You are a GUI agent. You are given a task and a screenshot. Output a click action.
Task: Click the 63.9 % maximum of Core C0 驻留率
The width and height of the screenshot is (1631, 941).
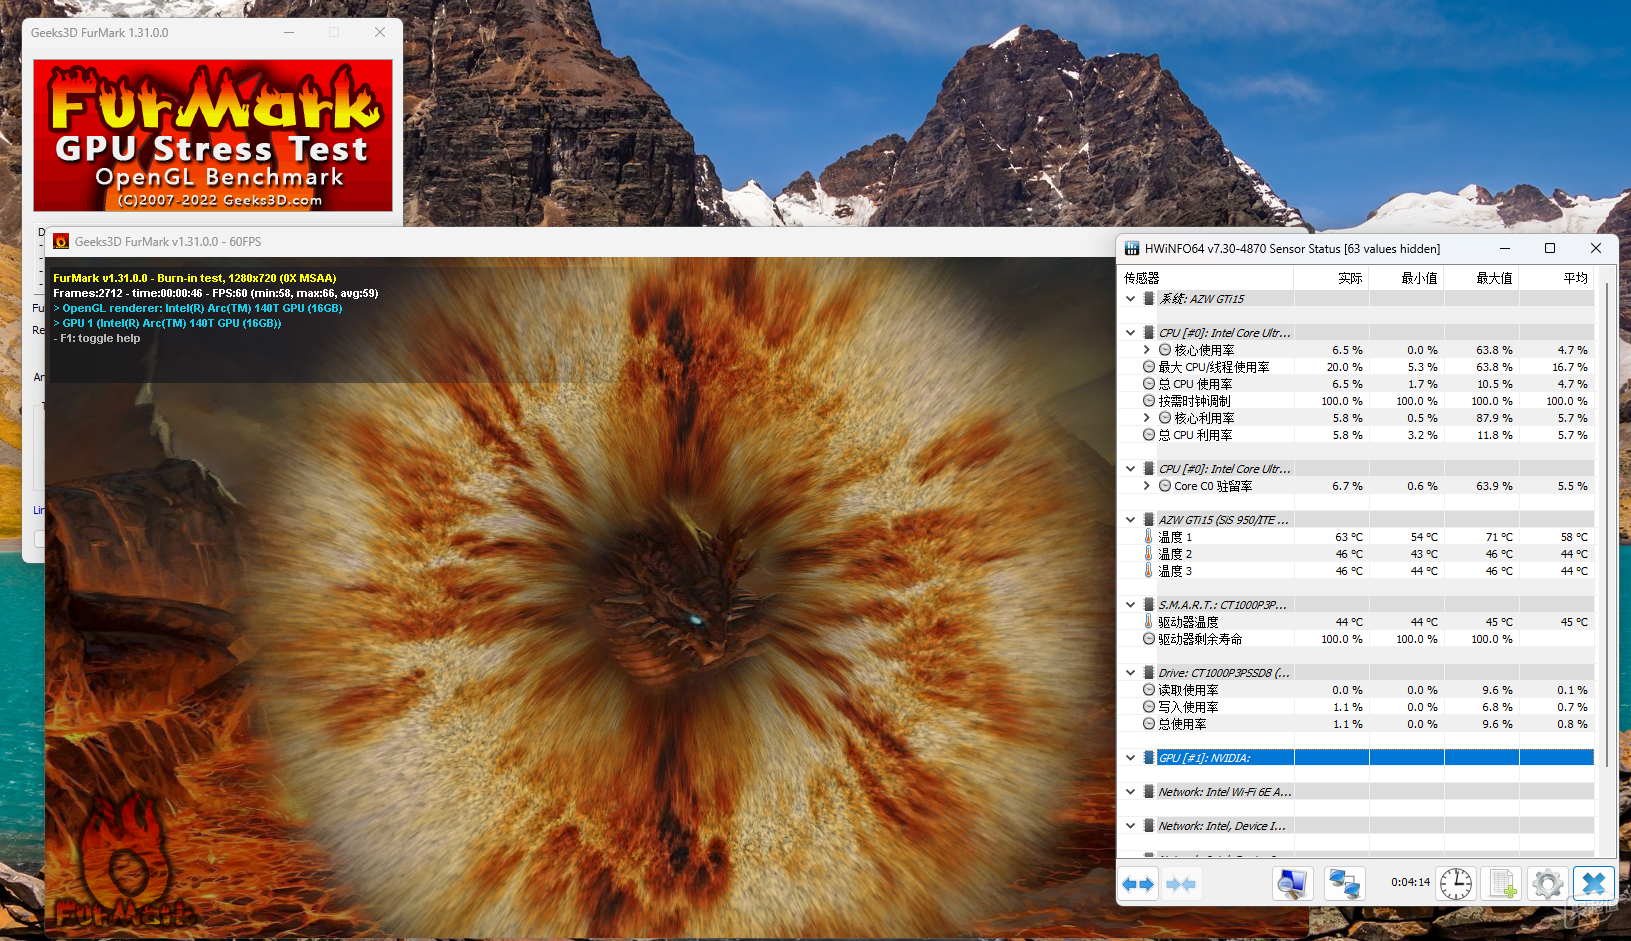pyautogui.click(x=1494, y=486)
